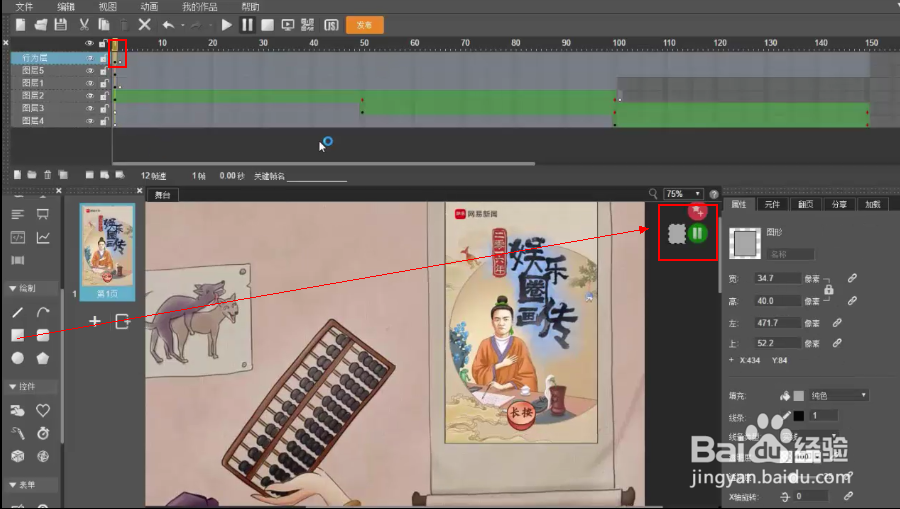Select the rounded rectangle tool

pos(43,335)
